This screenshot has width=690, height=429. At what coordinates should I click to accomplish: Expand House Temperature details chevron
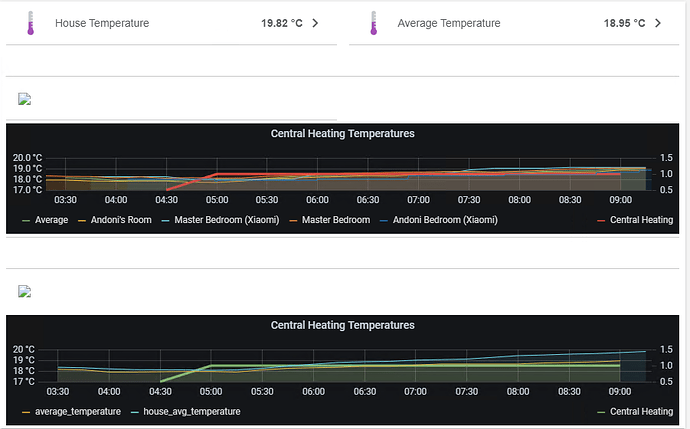316,23
